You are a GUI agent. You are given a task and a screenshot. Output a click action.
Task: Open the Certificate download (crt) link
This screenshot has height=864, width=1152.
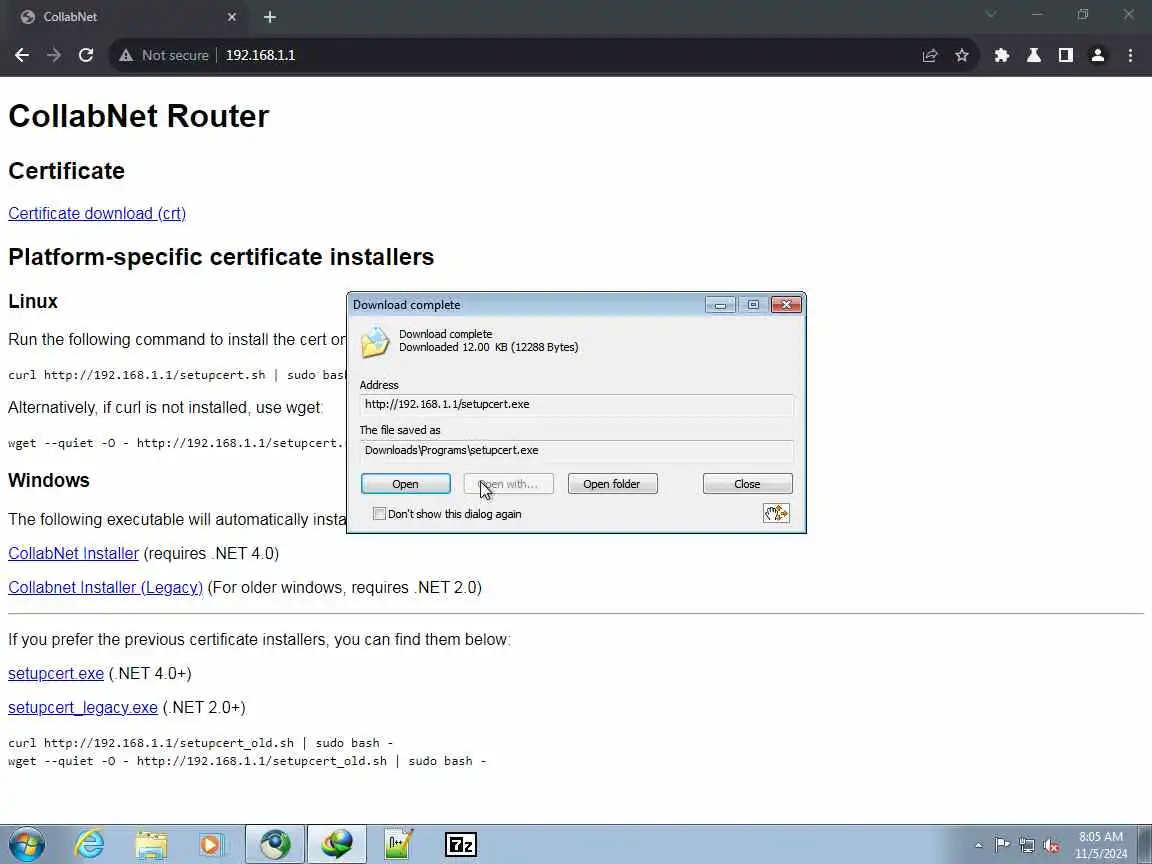[97, 213]
